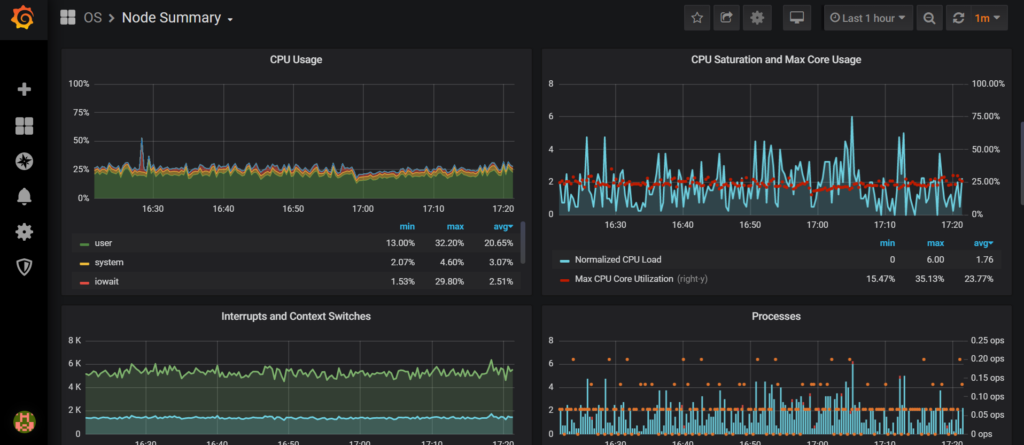Open the Dashboards grid icon in sidebar
Viewport: 1024px width, 445px height.
pos(25,126)
